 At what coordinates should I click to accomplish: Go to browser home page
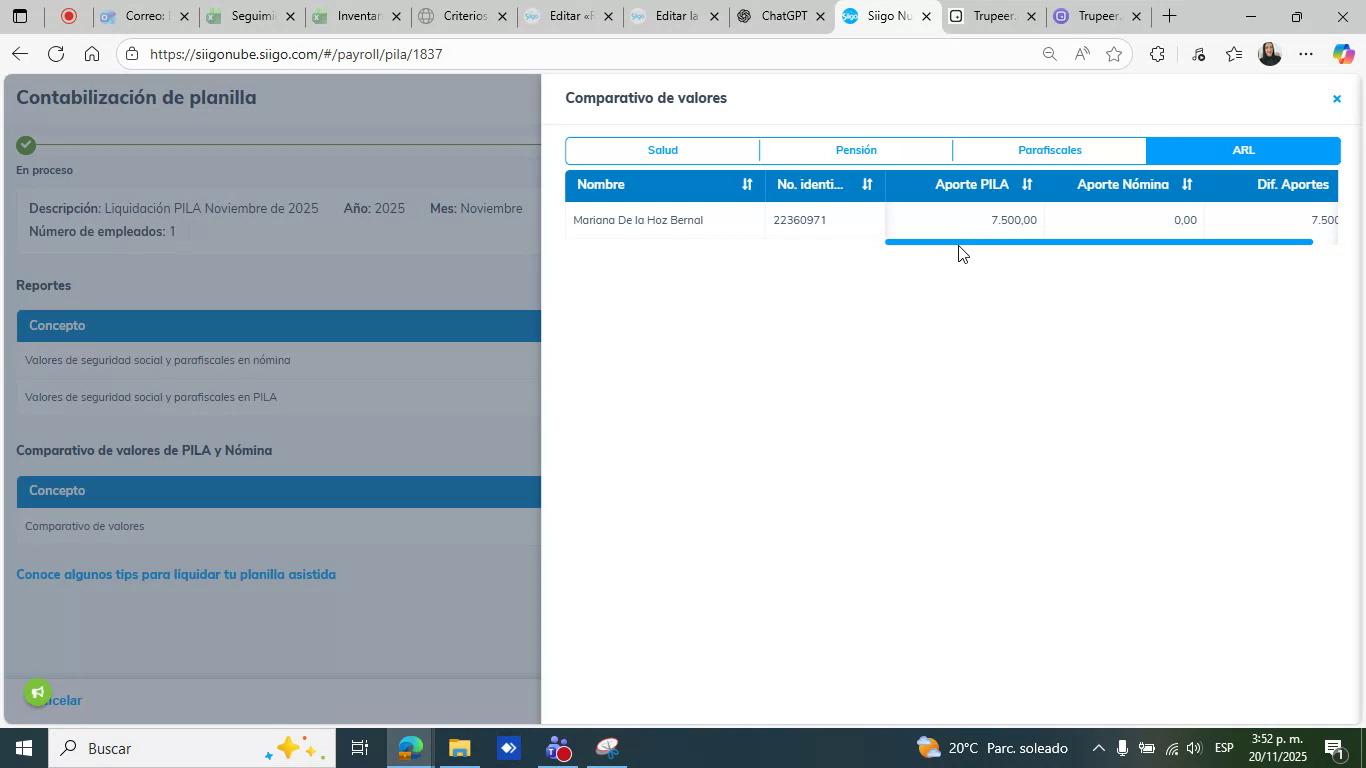coord(91,54)
